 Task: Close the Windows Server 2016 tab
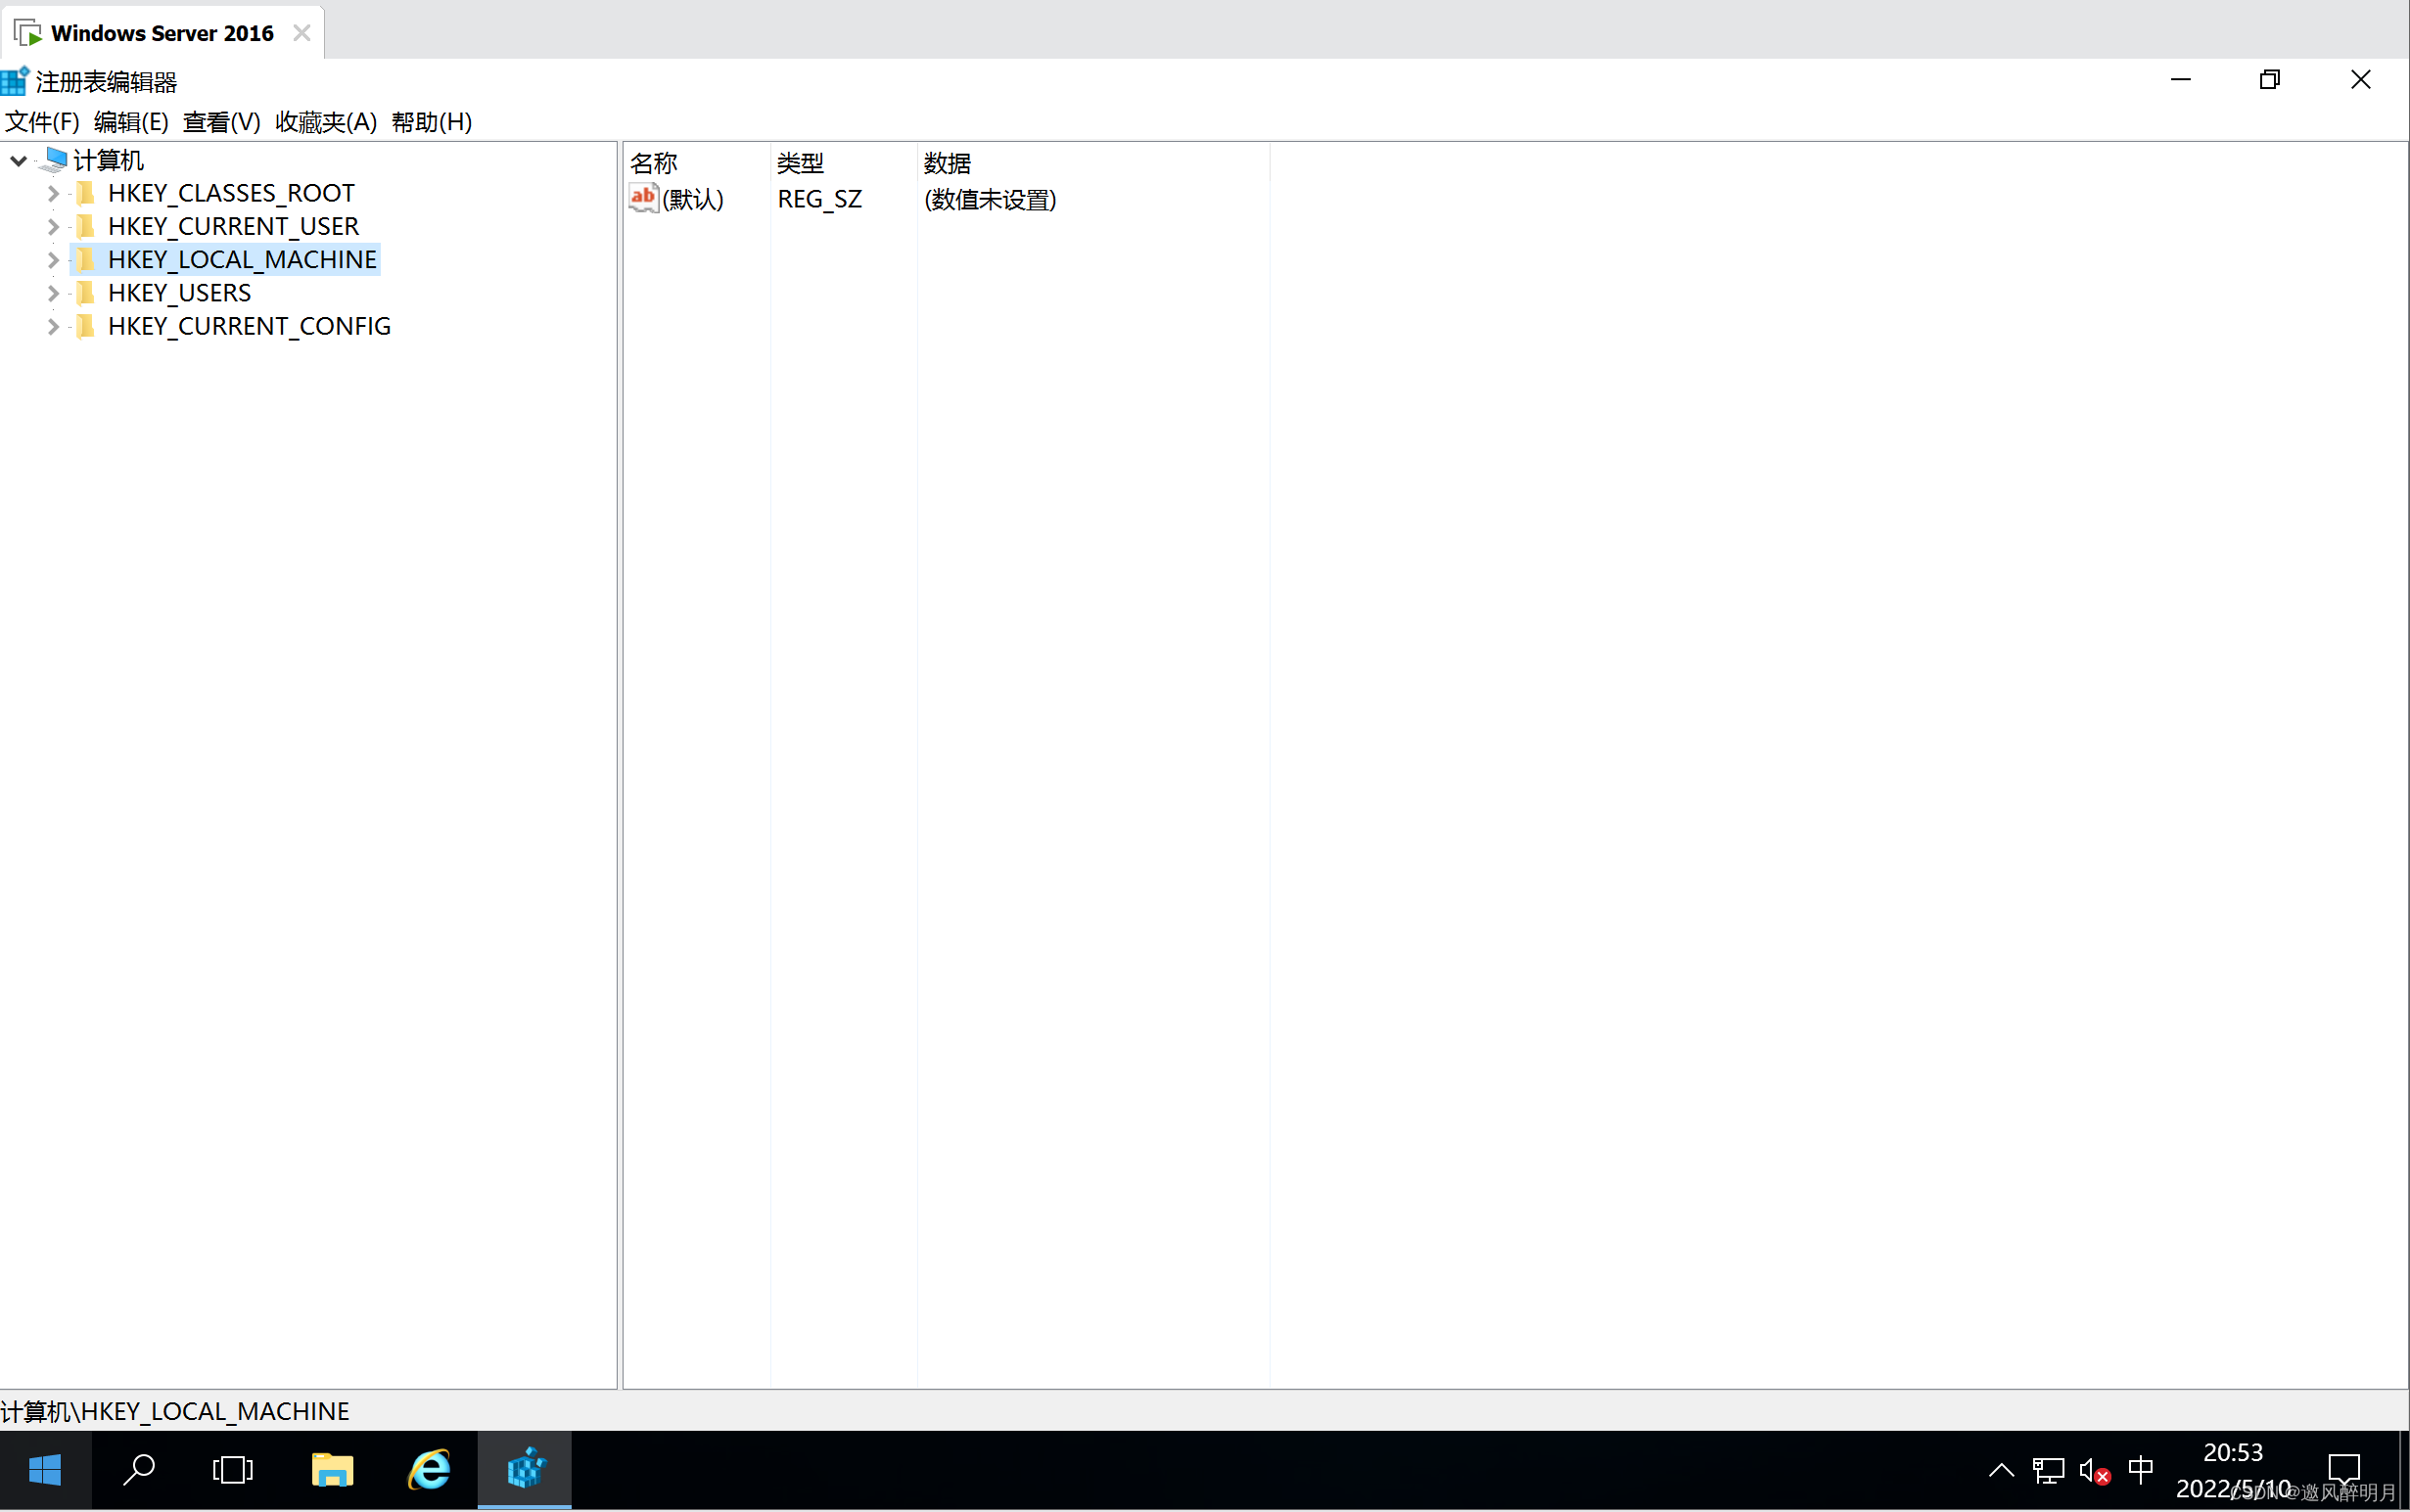tap(301, 33)
